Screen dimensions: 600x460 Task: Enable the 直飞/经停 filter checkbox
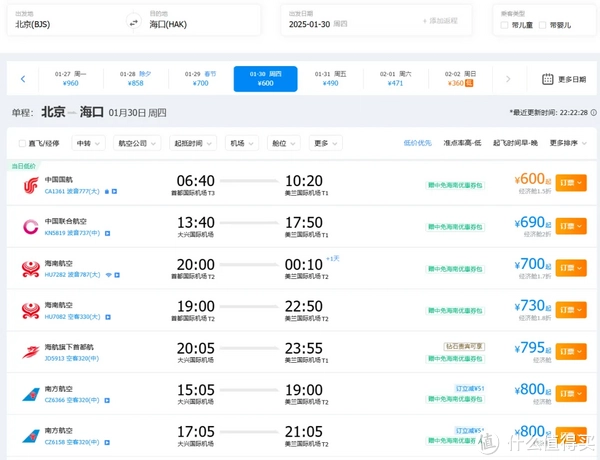tap(22, 143)
